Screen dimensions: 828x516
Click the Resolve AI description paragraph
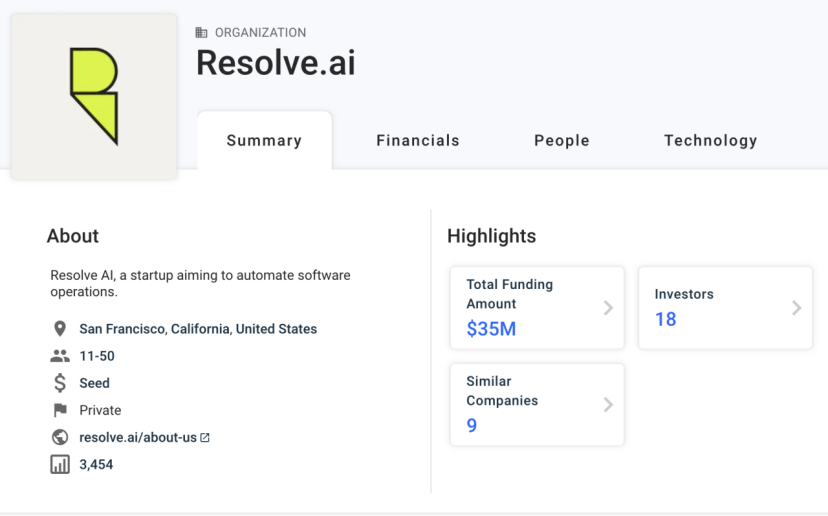(200, 283)
